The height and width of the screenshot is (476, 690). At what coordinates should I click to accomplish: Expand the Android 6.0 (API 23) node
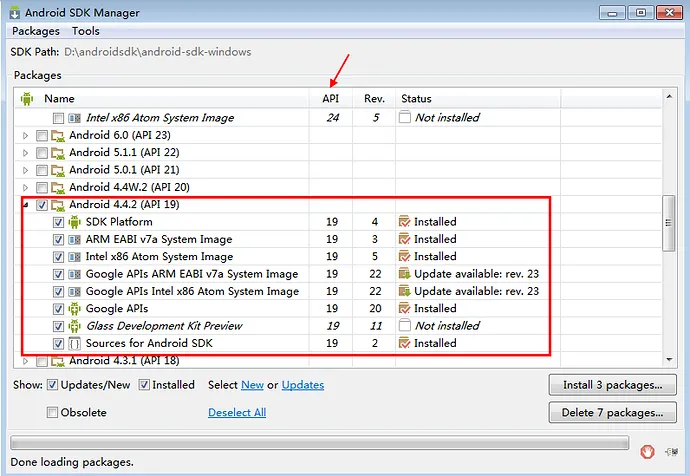pos(26,135)
